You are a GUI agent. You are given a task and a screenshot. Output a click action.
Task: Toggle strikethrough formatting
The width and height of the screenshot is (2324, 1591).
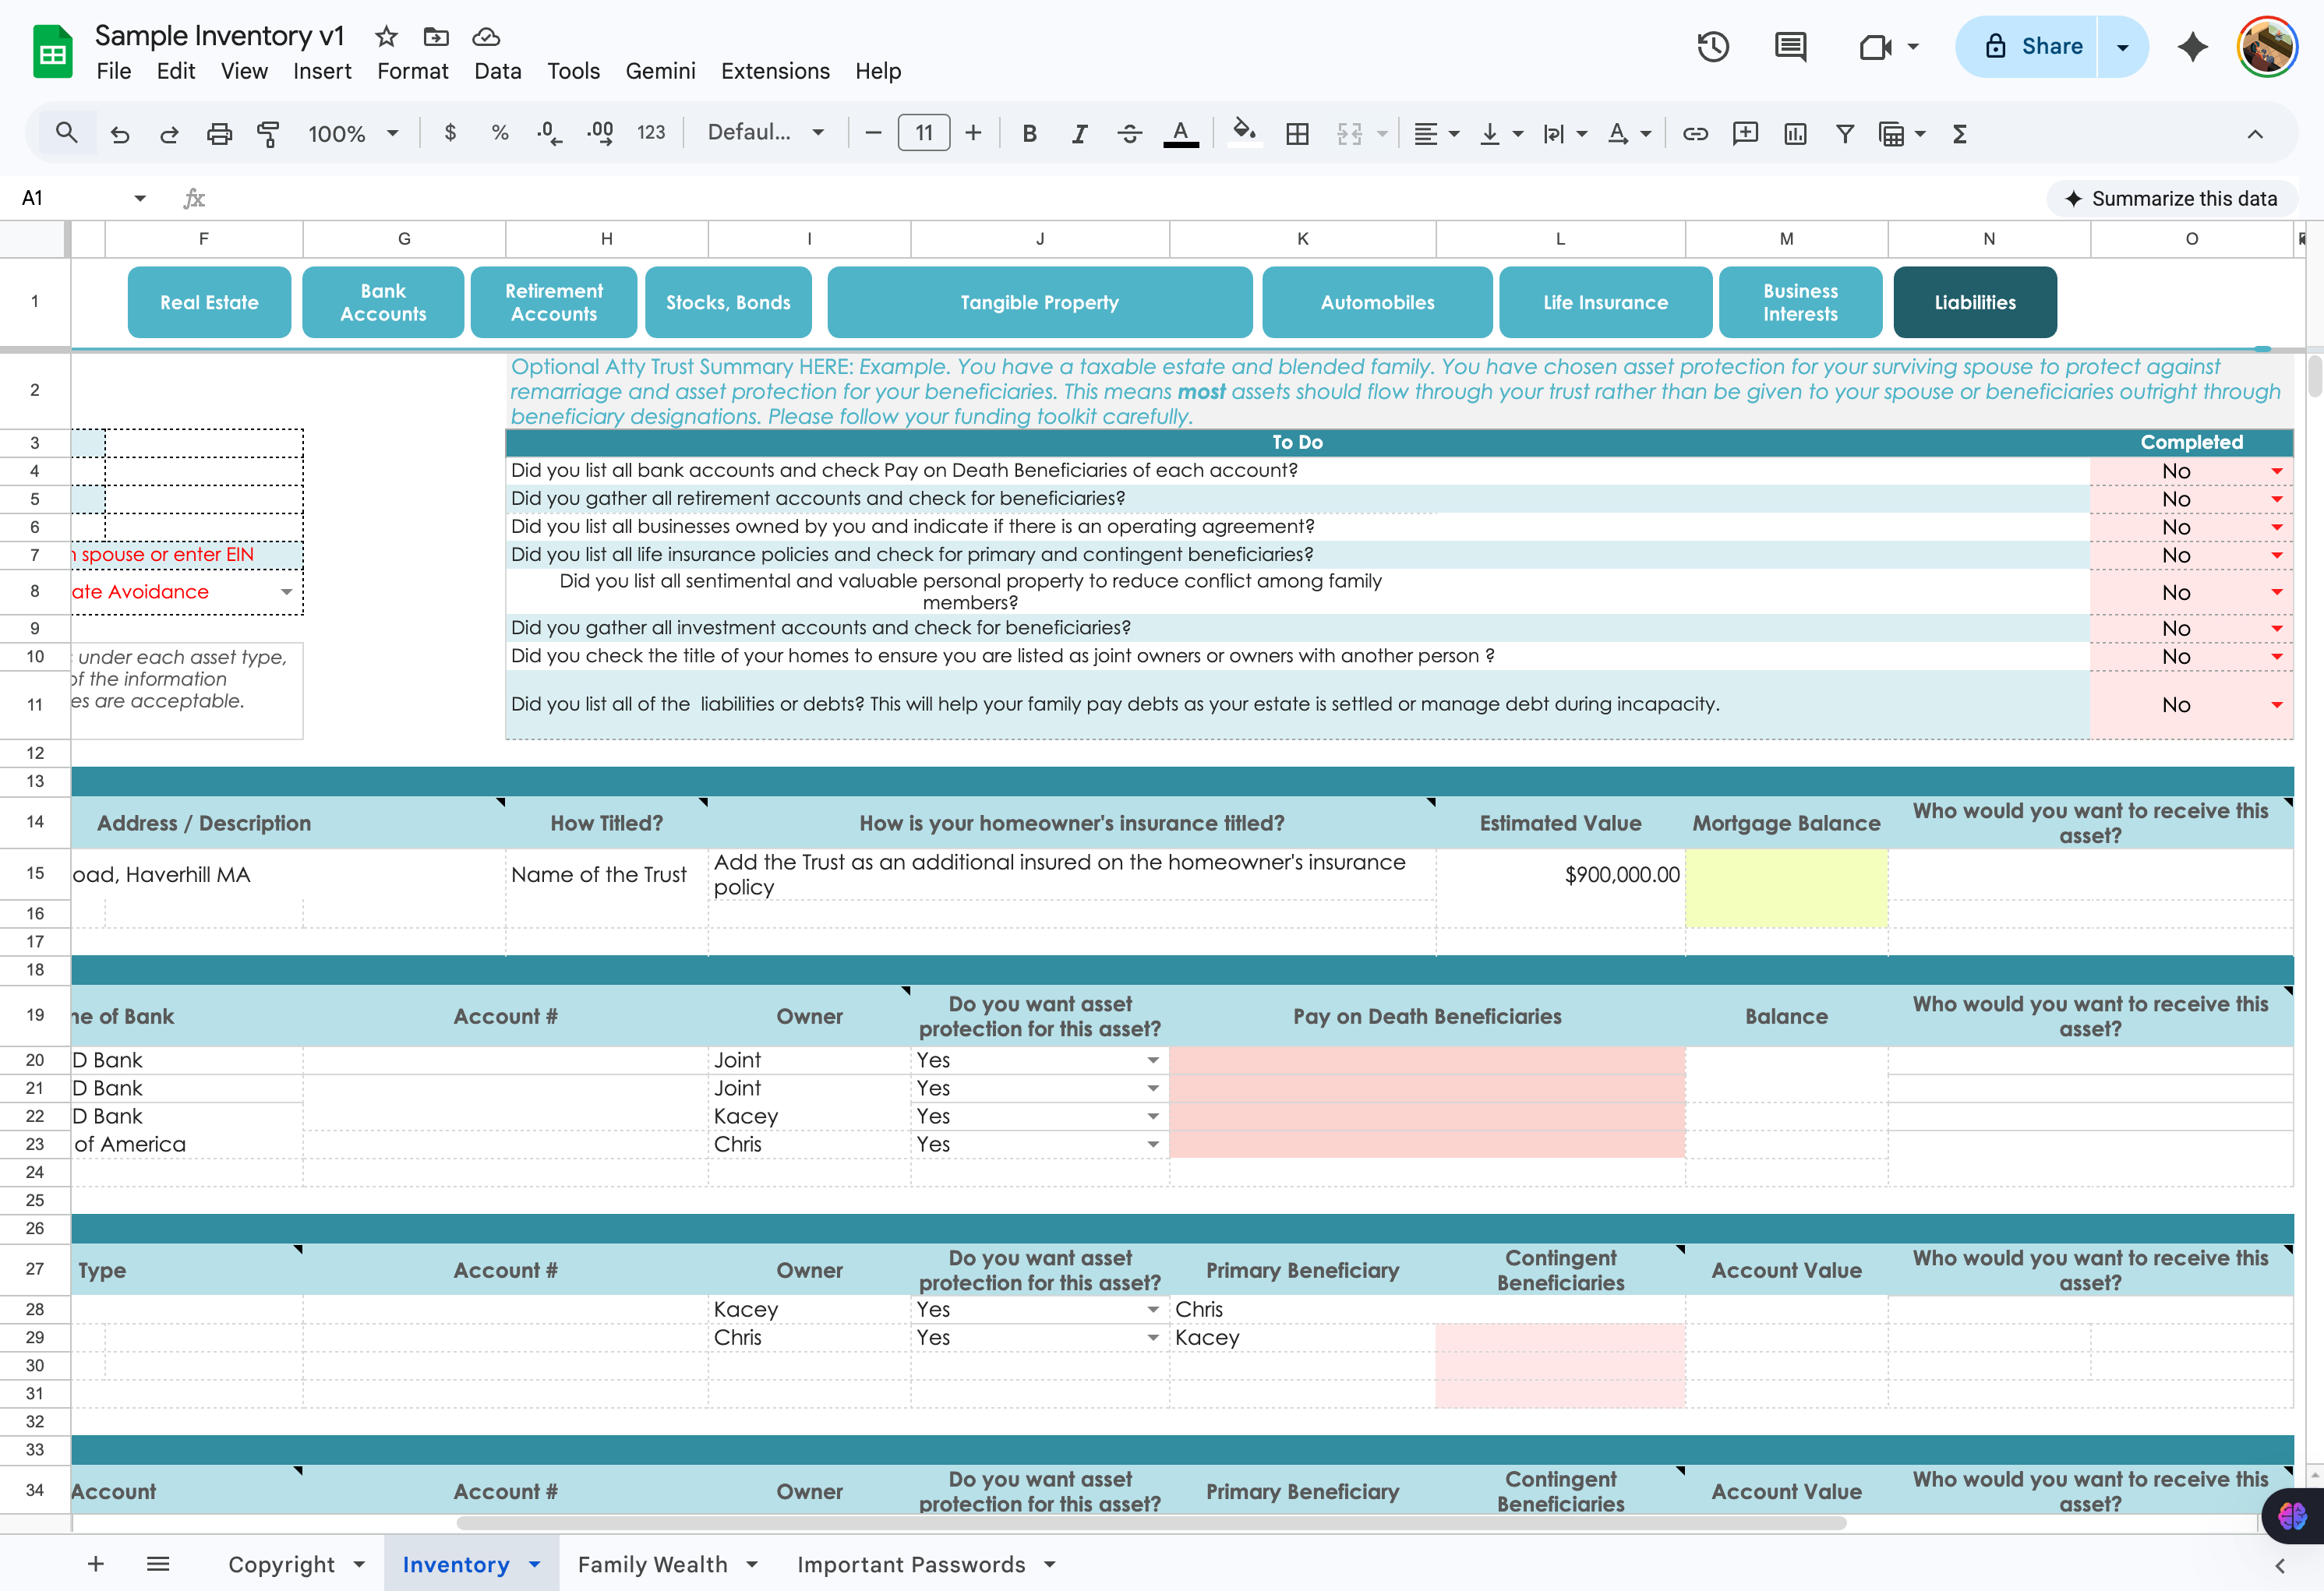[1129, 133]
